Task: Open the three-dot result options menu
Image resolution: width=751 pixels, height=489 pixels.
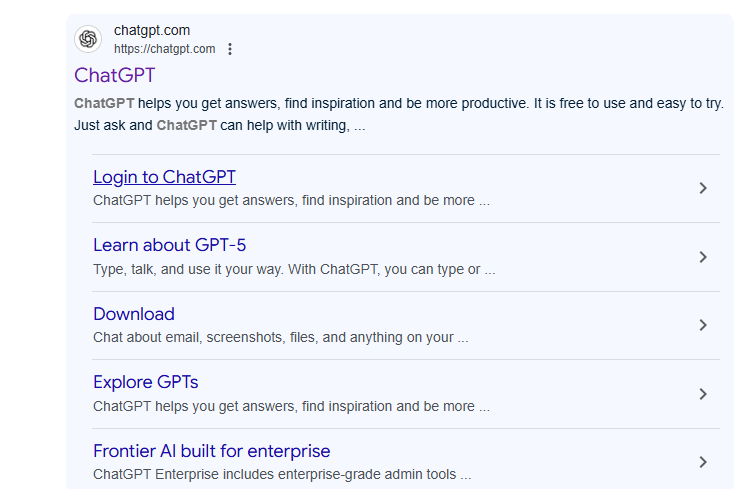Action: (231, 49)
